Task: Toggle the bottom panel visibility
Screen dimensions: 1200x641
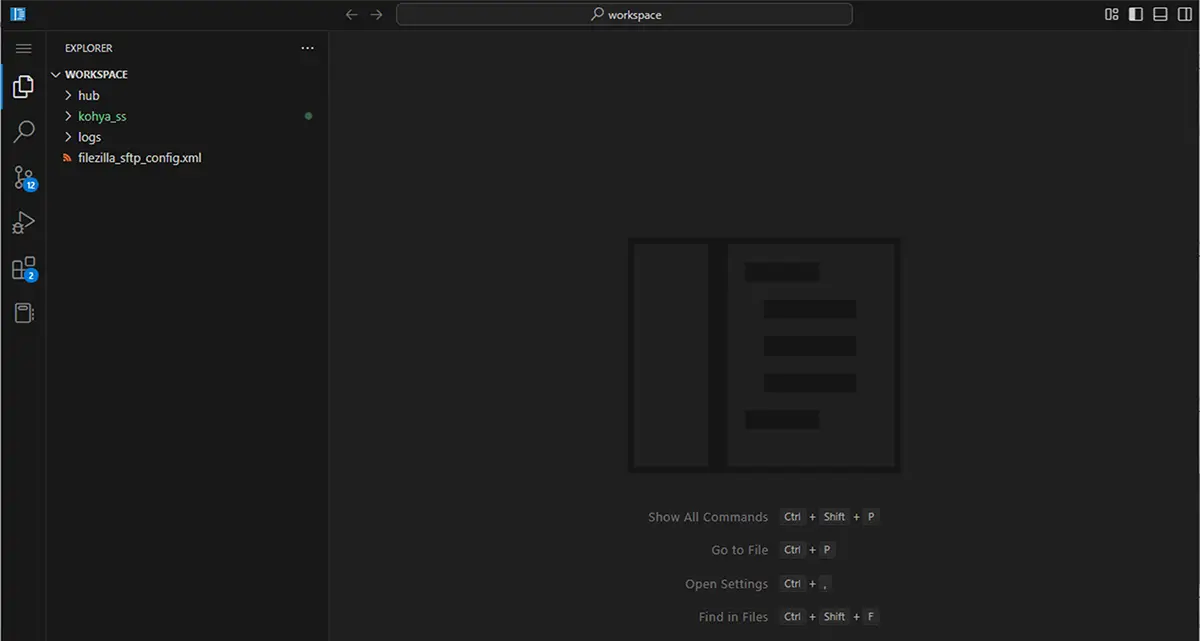Action: pyautogui.click(x=1160, y=14)
